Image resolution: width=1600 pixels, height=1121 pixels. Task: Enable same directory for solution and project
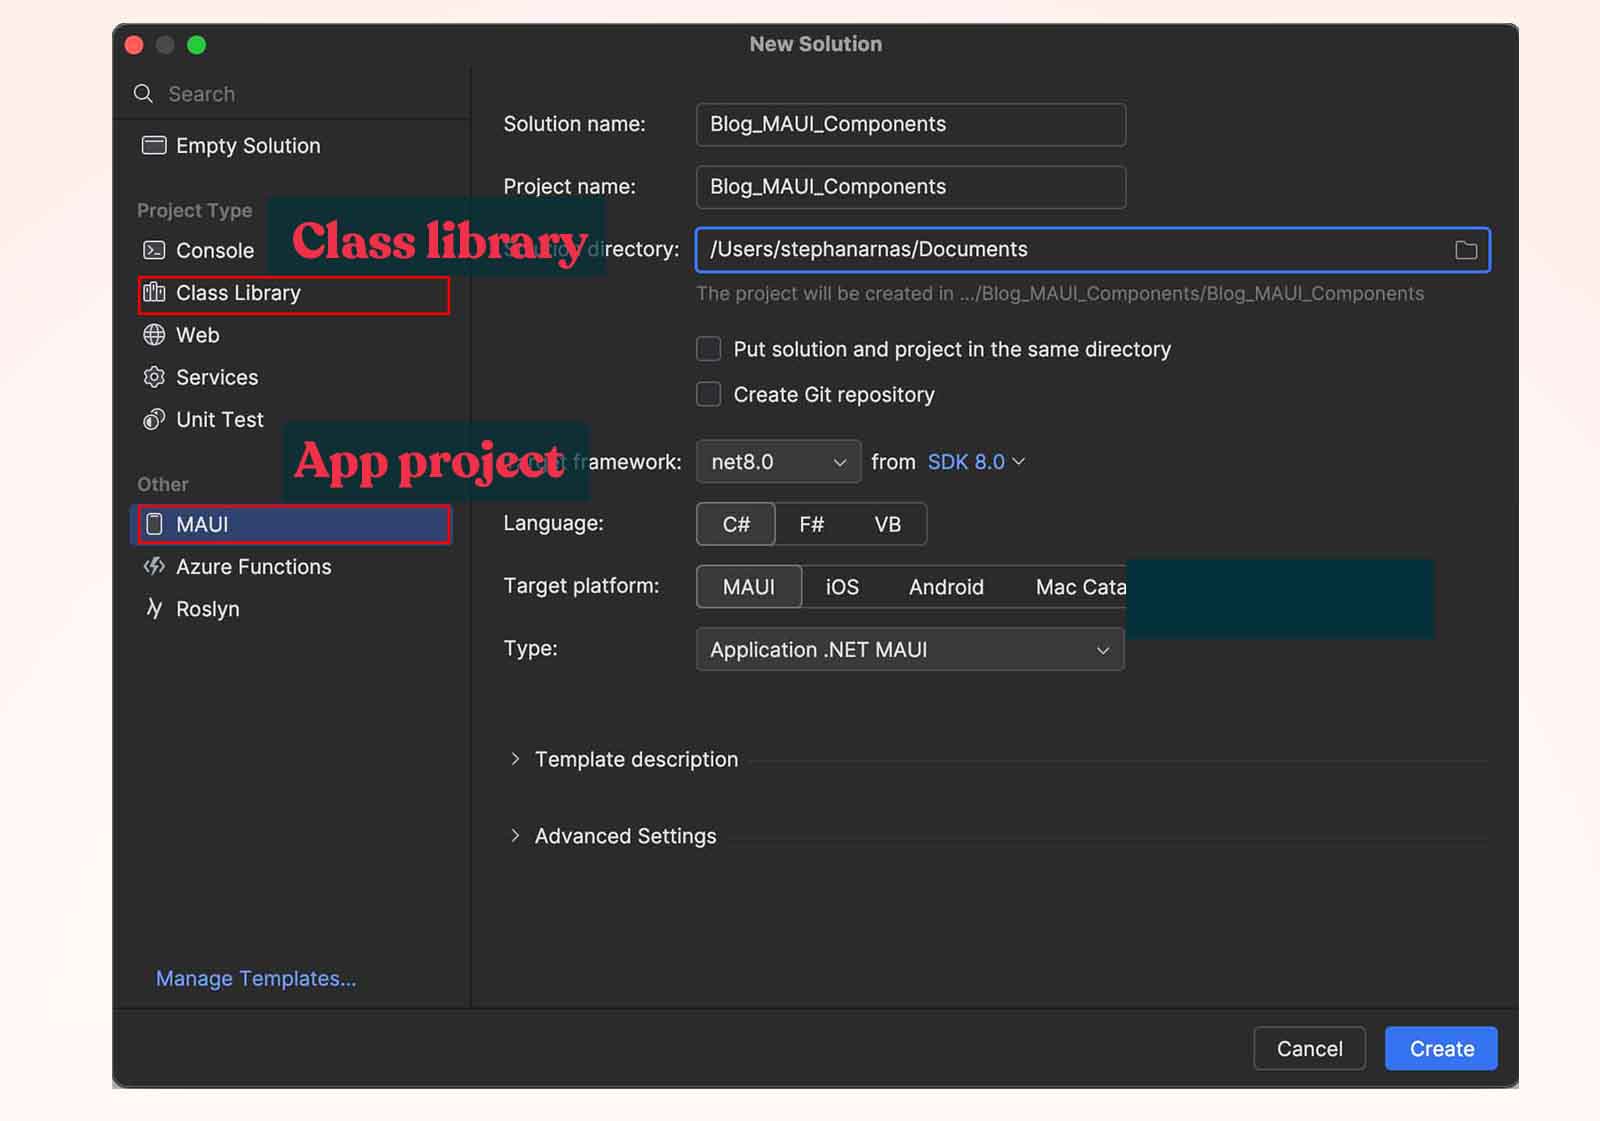tap(709, 349)
